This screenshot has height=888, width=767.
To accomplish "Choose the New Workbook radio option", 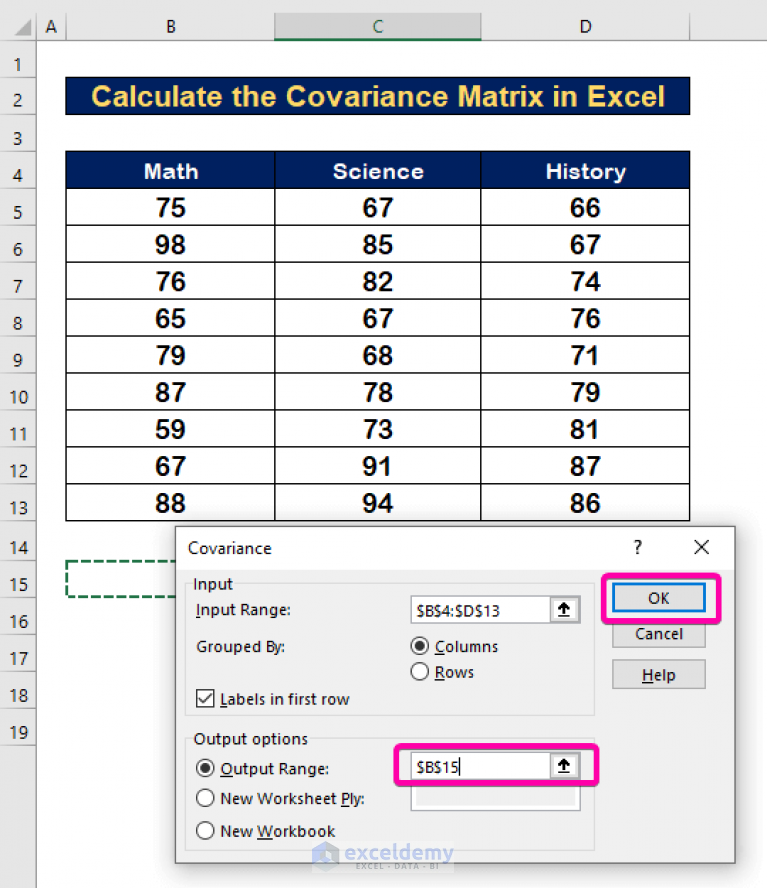I will [x=205, y=831].
